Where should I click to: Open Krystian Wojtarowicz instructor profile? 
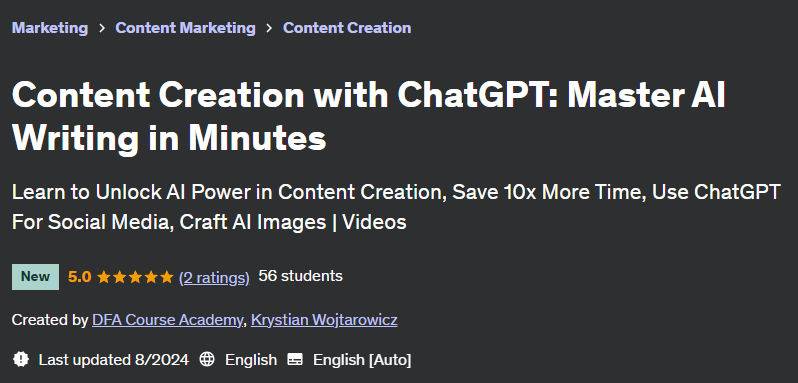click(324, 320)
